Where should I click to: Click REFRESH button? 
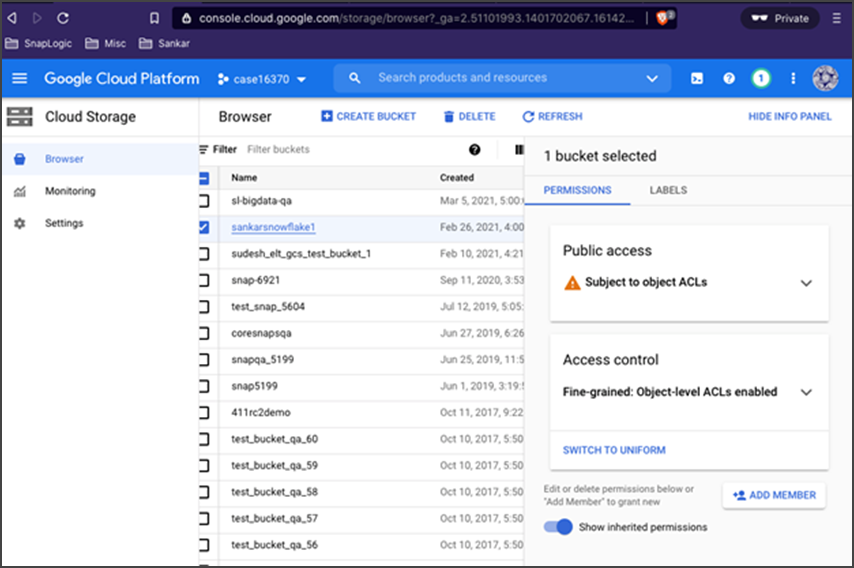(x=552, y=117)
